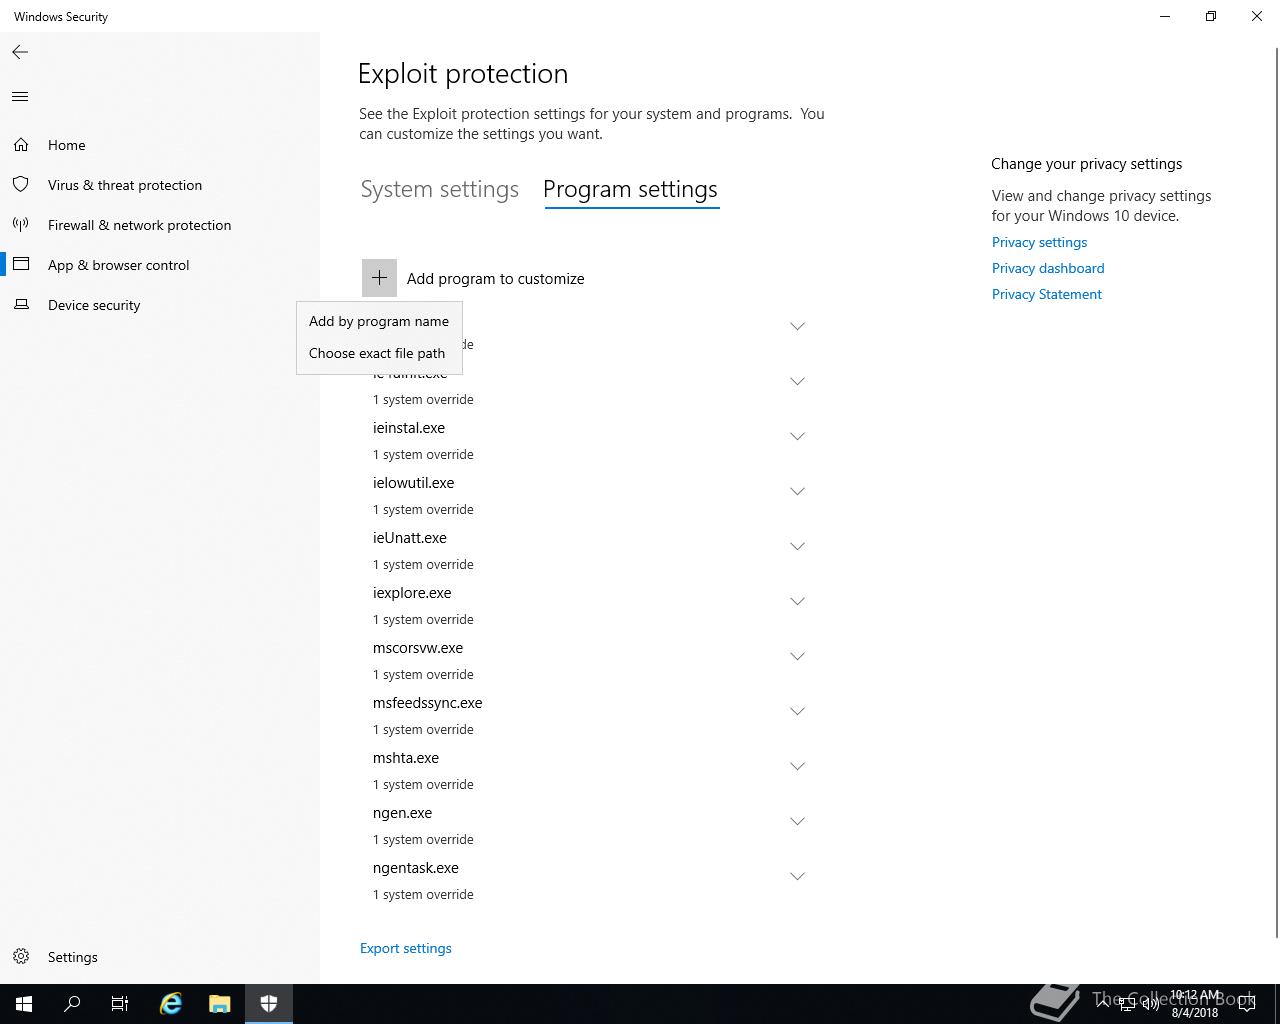Click the plus Add program button
This screenshot has height=1024, width=1280.
click(x=379, y=278)
